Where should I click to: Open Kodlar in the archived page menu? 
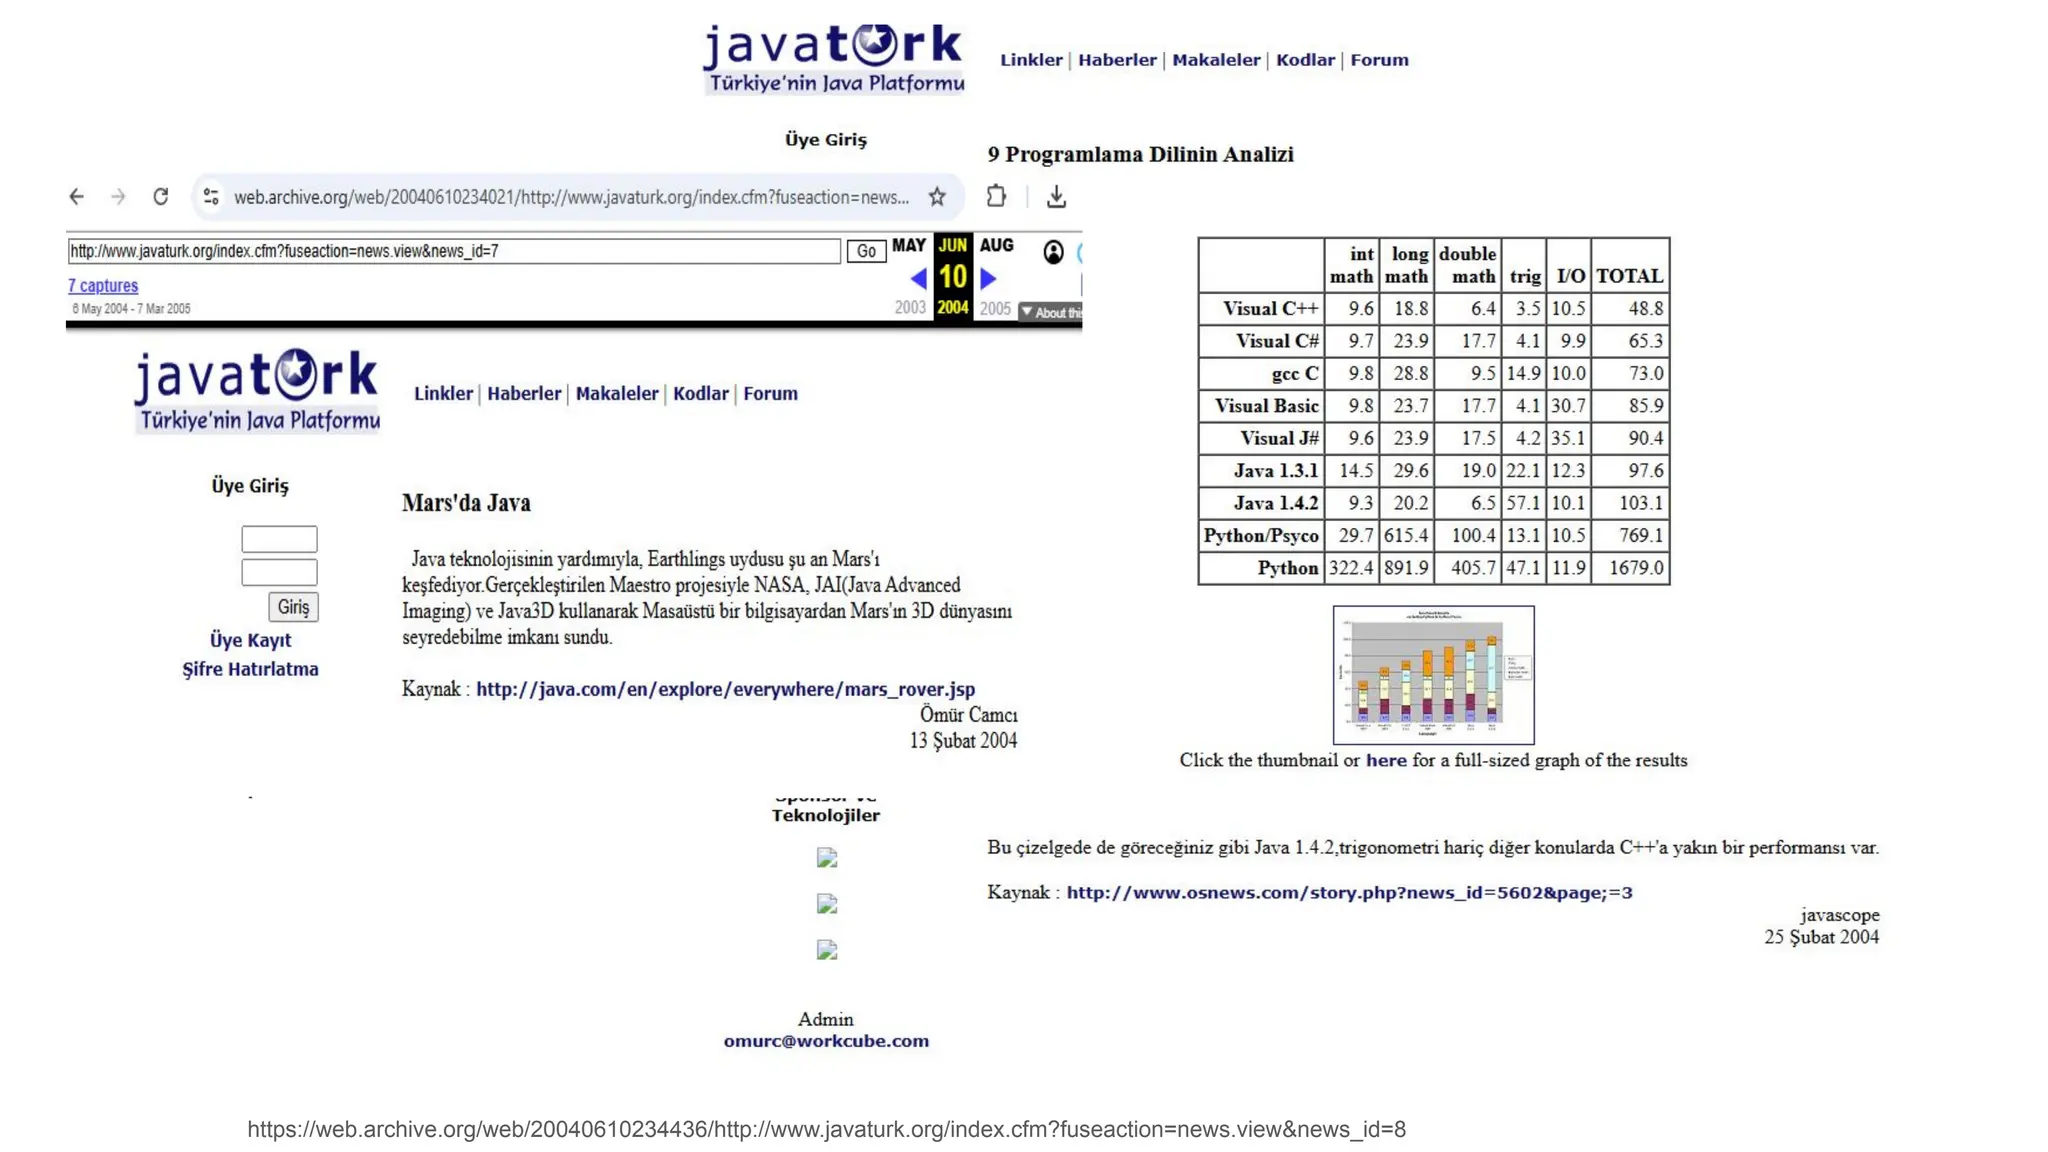pos(700,394)
